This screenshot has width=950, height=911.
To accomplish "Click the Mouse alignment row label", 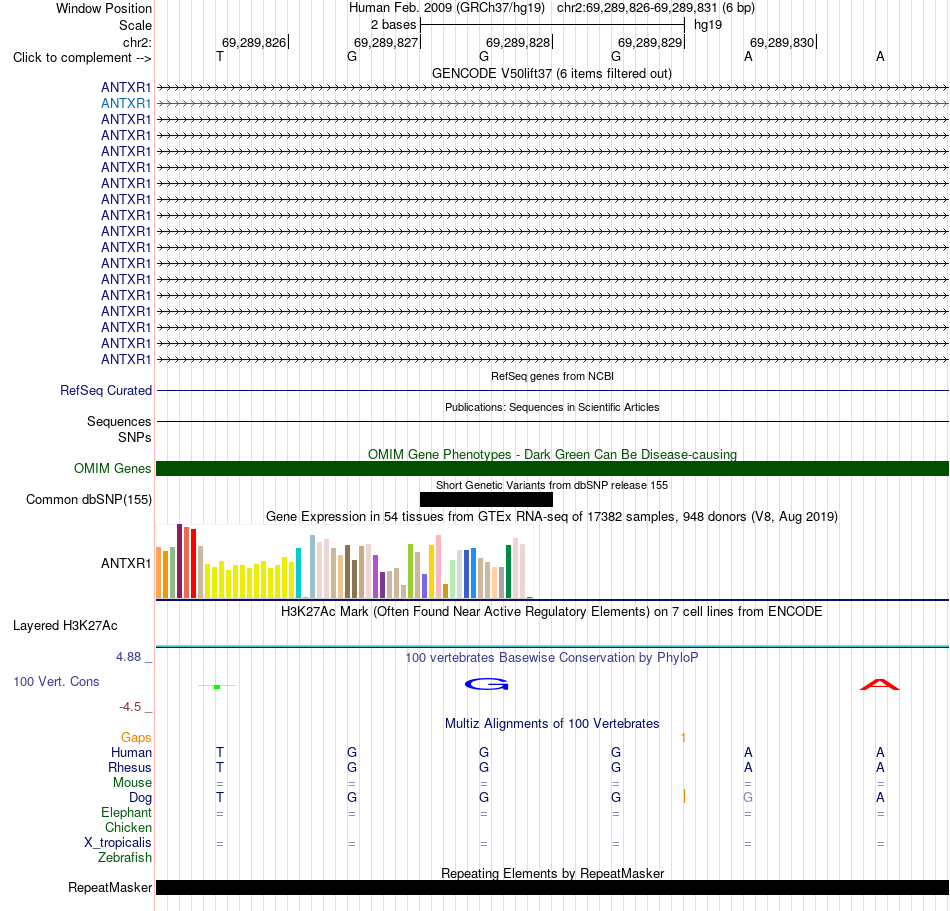I will click(132, 783).
